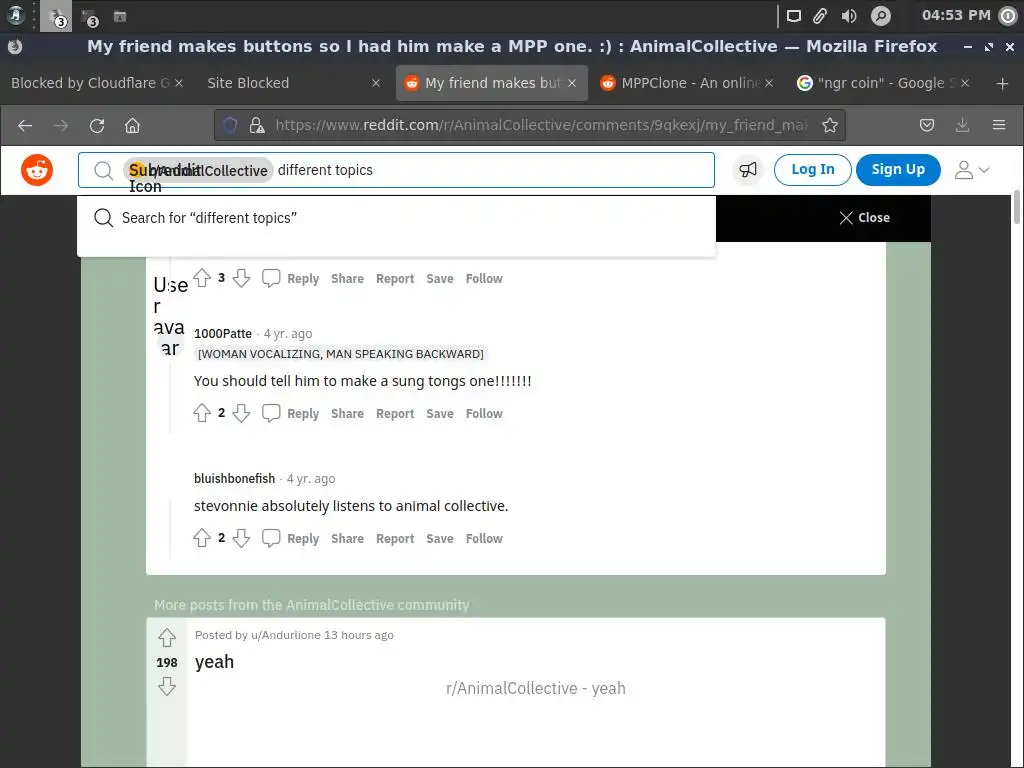Save 1000Patte's comment
This screenshot has width=1024, height=768.
click(440, 414)
